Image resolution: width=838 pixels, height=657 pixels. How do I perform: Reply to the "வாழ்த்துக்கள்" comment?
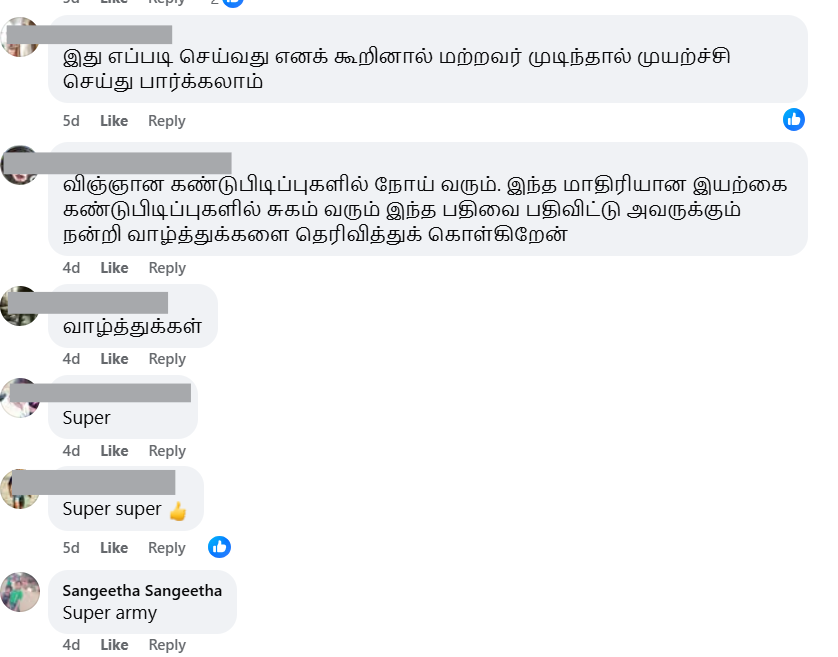click(x=167, y=359)
